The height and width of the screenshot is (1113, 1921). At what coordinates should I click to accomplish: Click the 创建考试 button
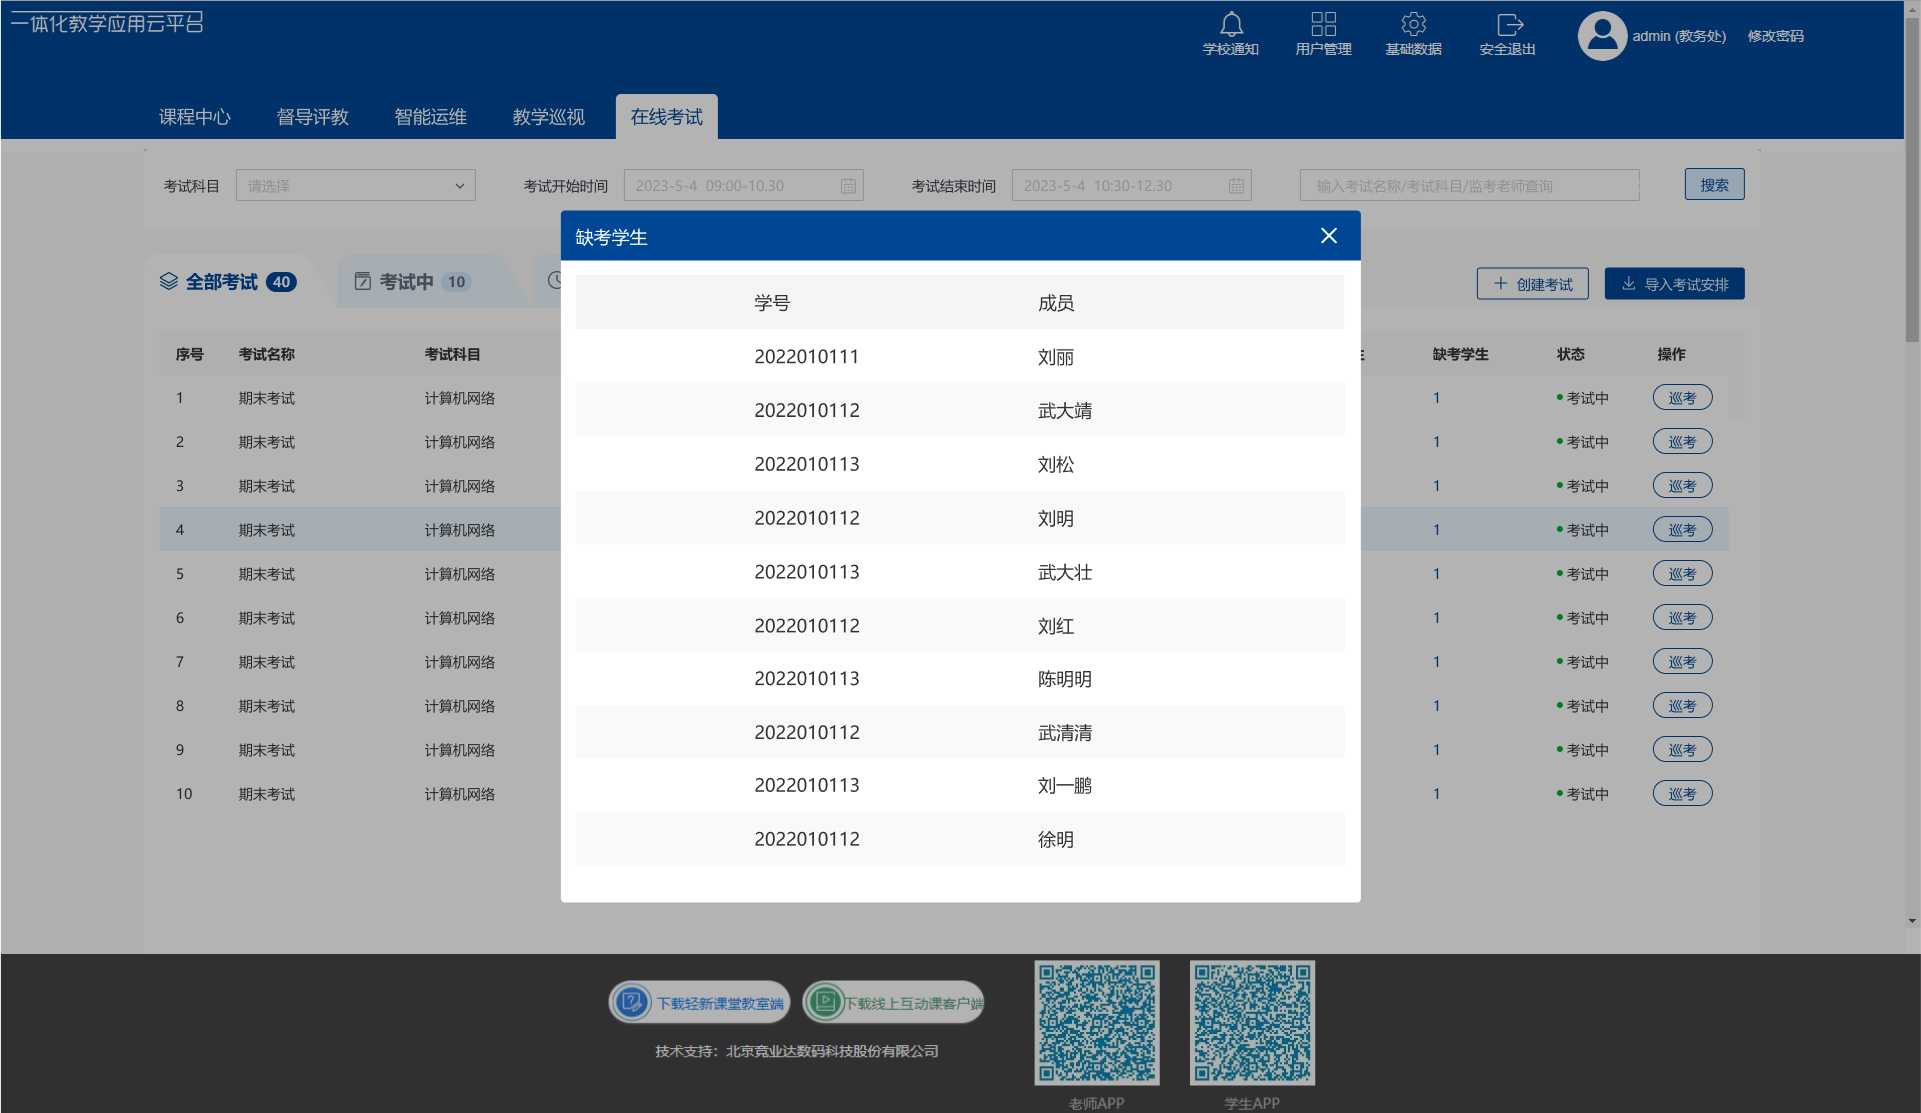[x=1532, y=284]
